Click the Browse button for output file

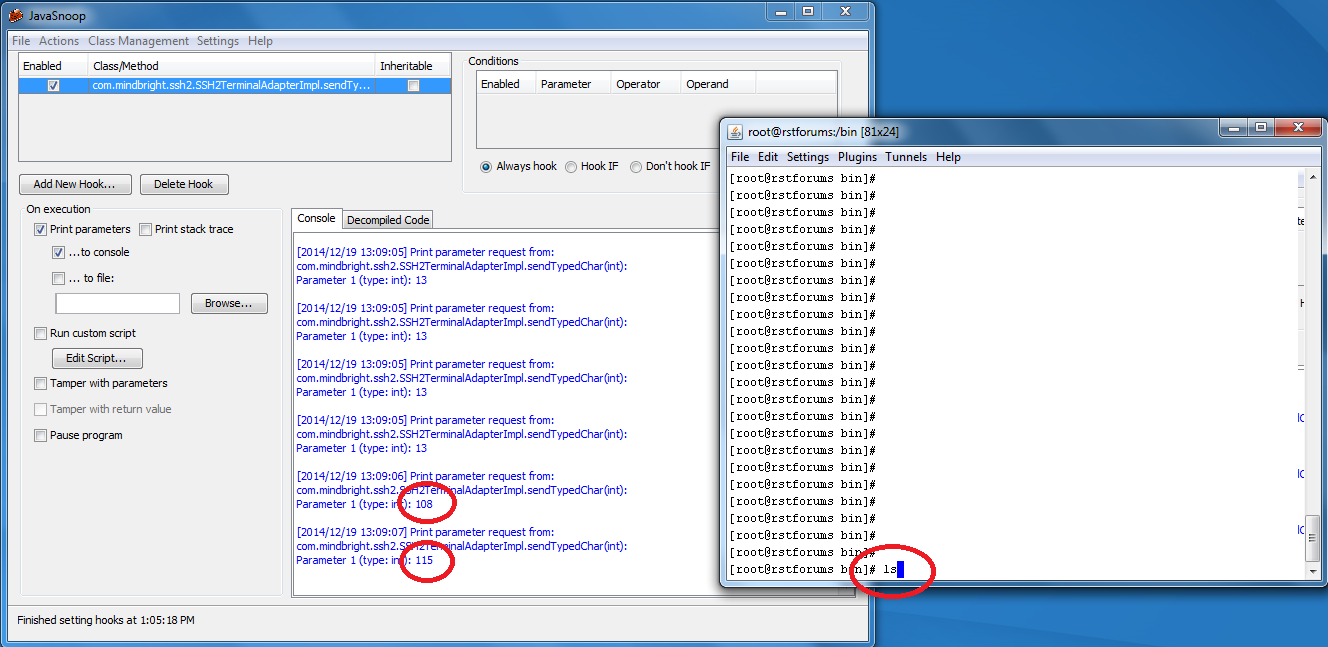tap(229, 303)
